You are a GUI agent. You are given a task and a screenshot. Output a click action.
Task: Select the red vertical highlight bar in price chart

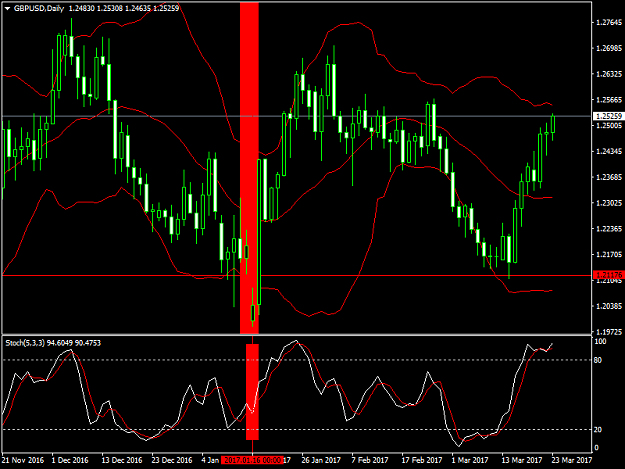coord(249,168)
